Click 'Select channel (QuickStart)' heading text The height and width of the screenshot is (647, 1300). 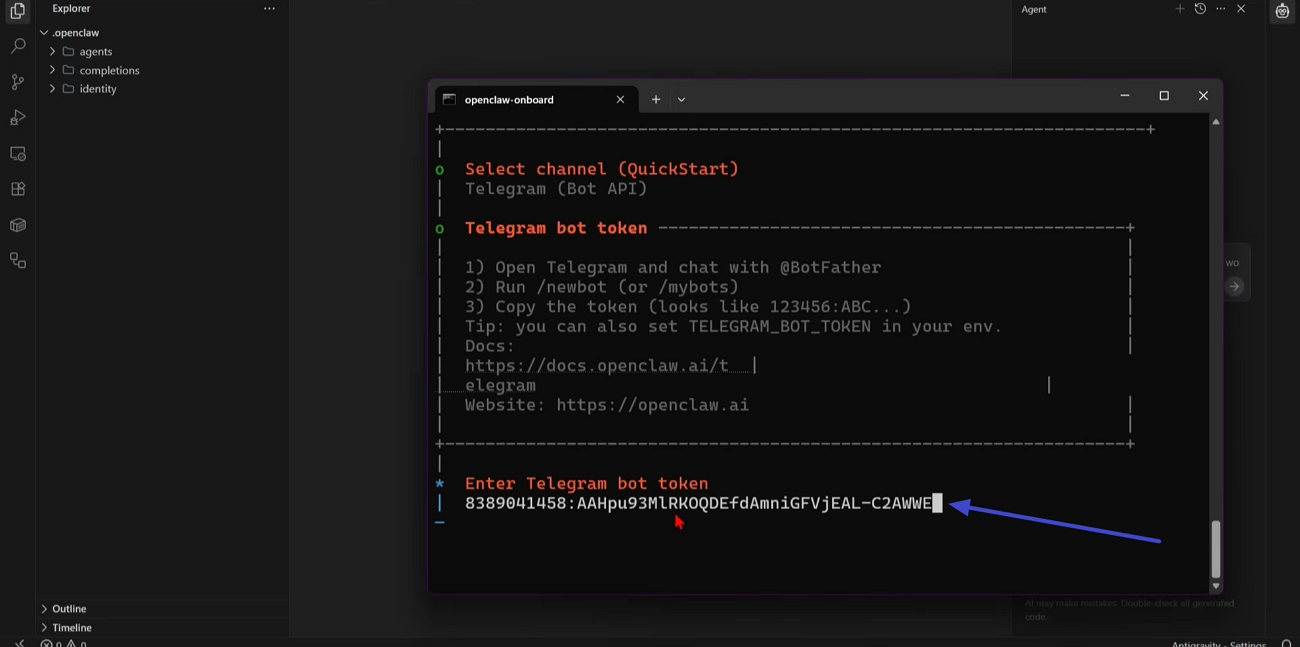[602, 169]
